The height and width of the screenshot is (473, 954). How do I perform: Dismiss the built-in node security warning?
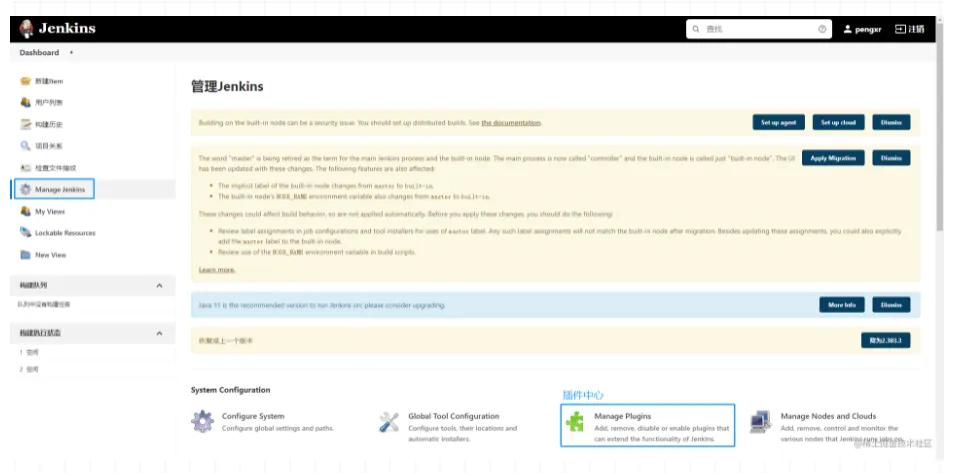891,122
